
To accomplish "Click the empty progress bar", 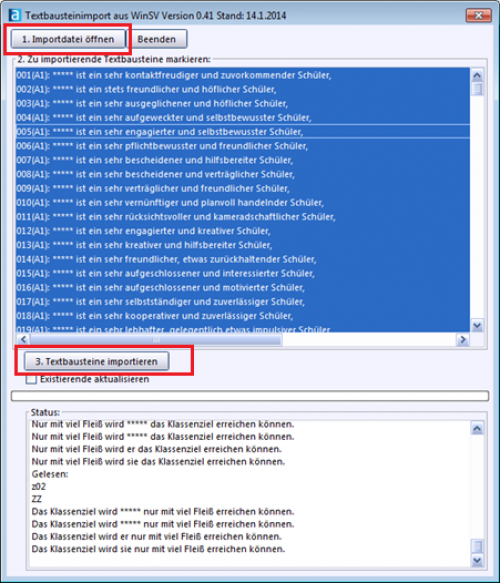I will pyautogui.click(x=250, y=396).
